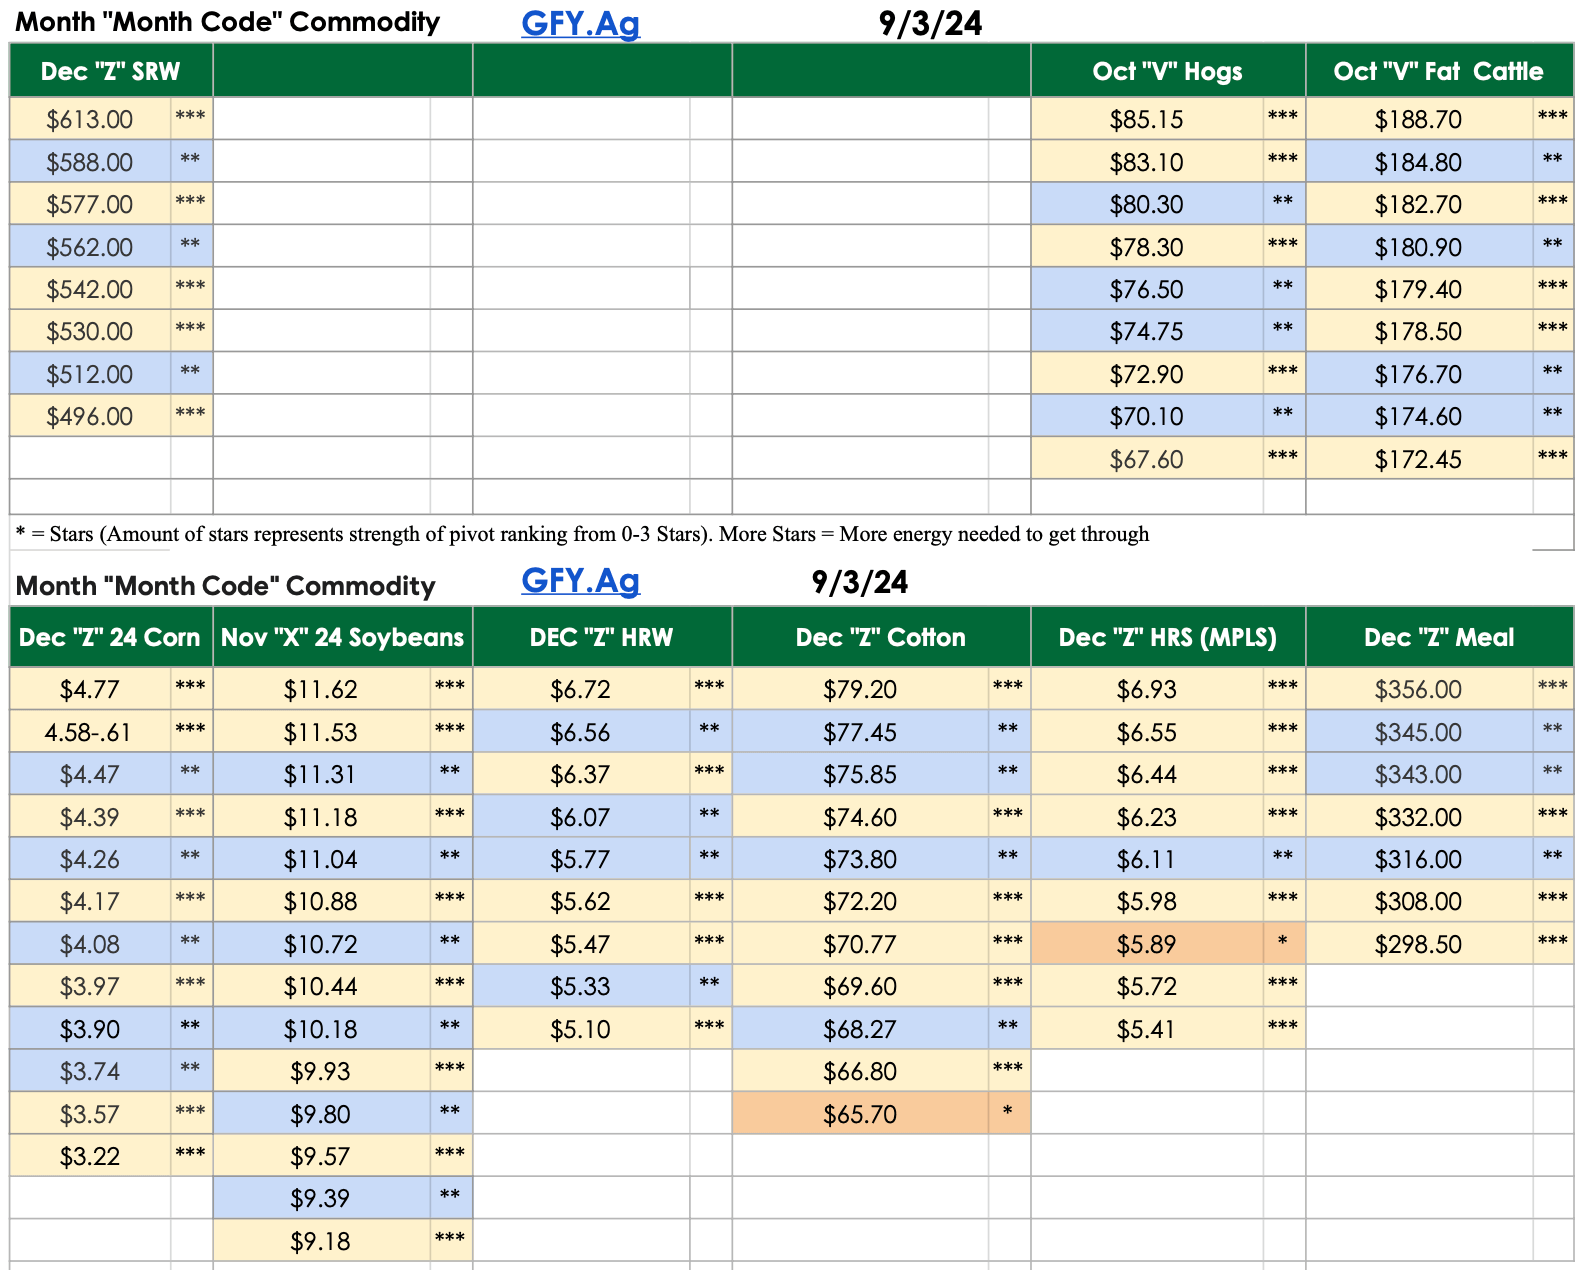Screen dimensions: 1578x1270
Task: Click the DEC "Z" HRW header
Action: pos(601,637)
